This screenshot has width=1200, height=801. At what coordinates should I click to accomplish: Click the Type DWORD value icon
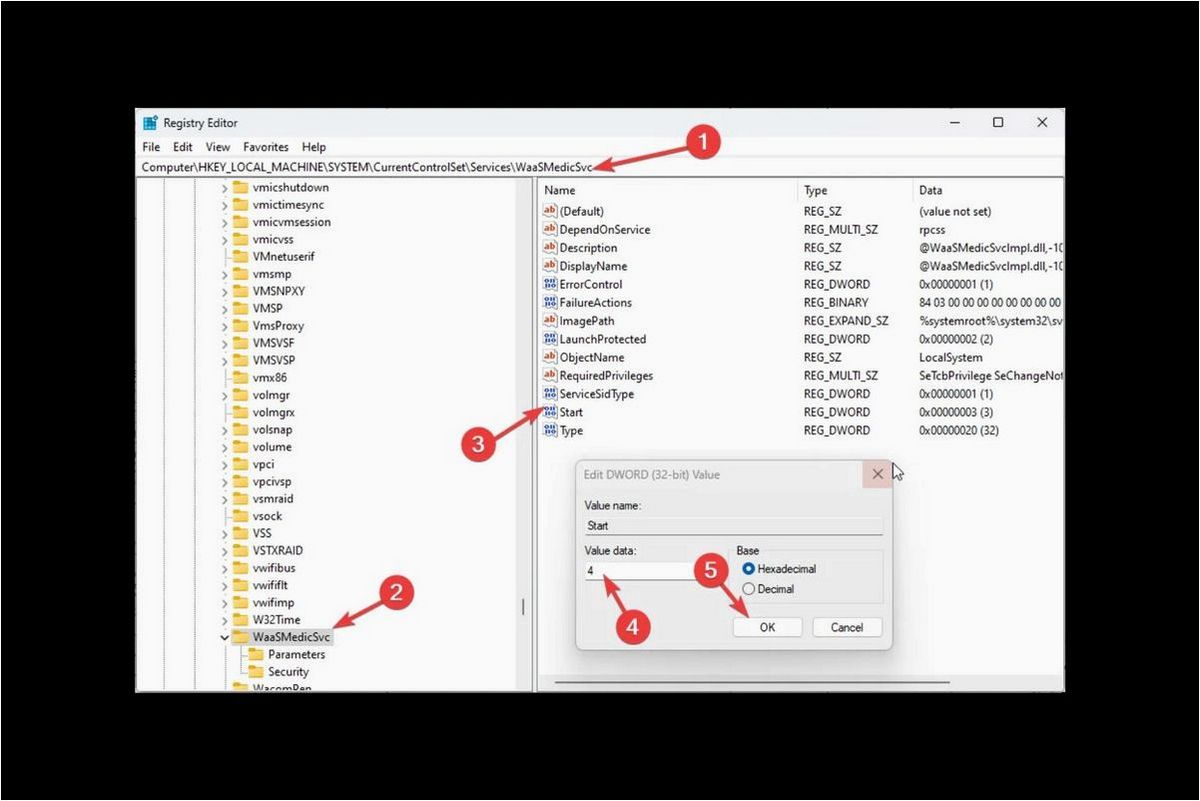549,430
